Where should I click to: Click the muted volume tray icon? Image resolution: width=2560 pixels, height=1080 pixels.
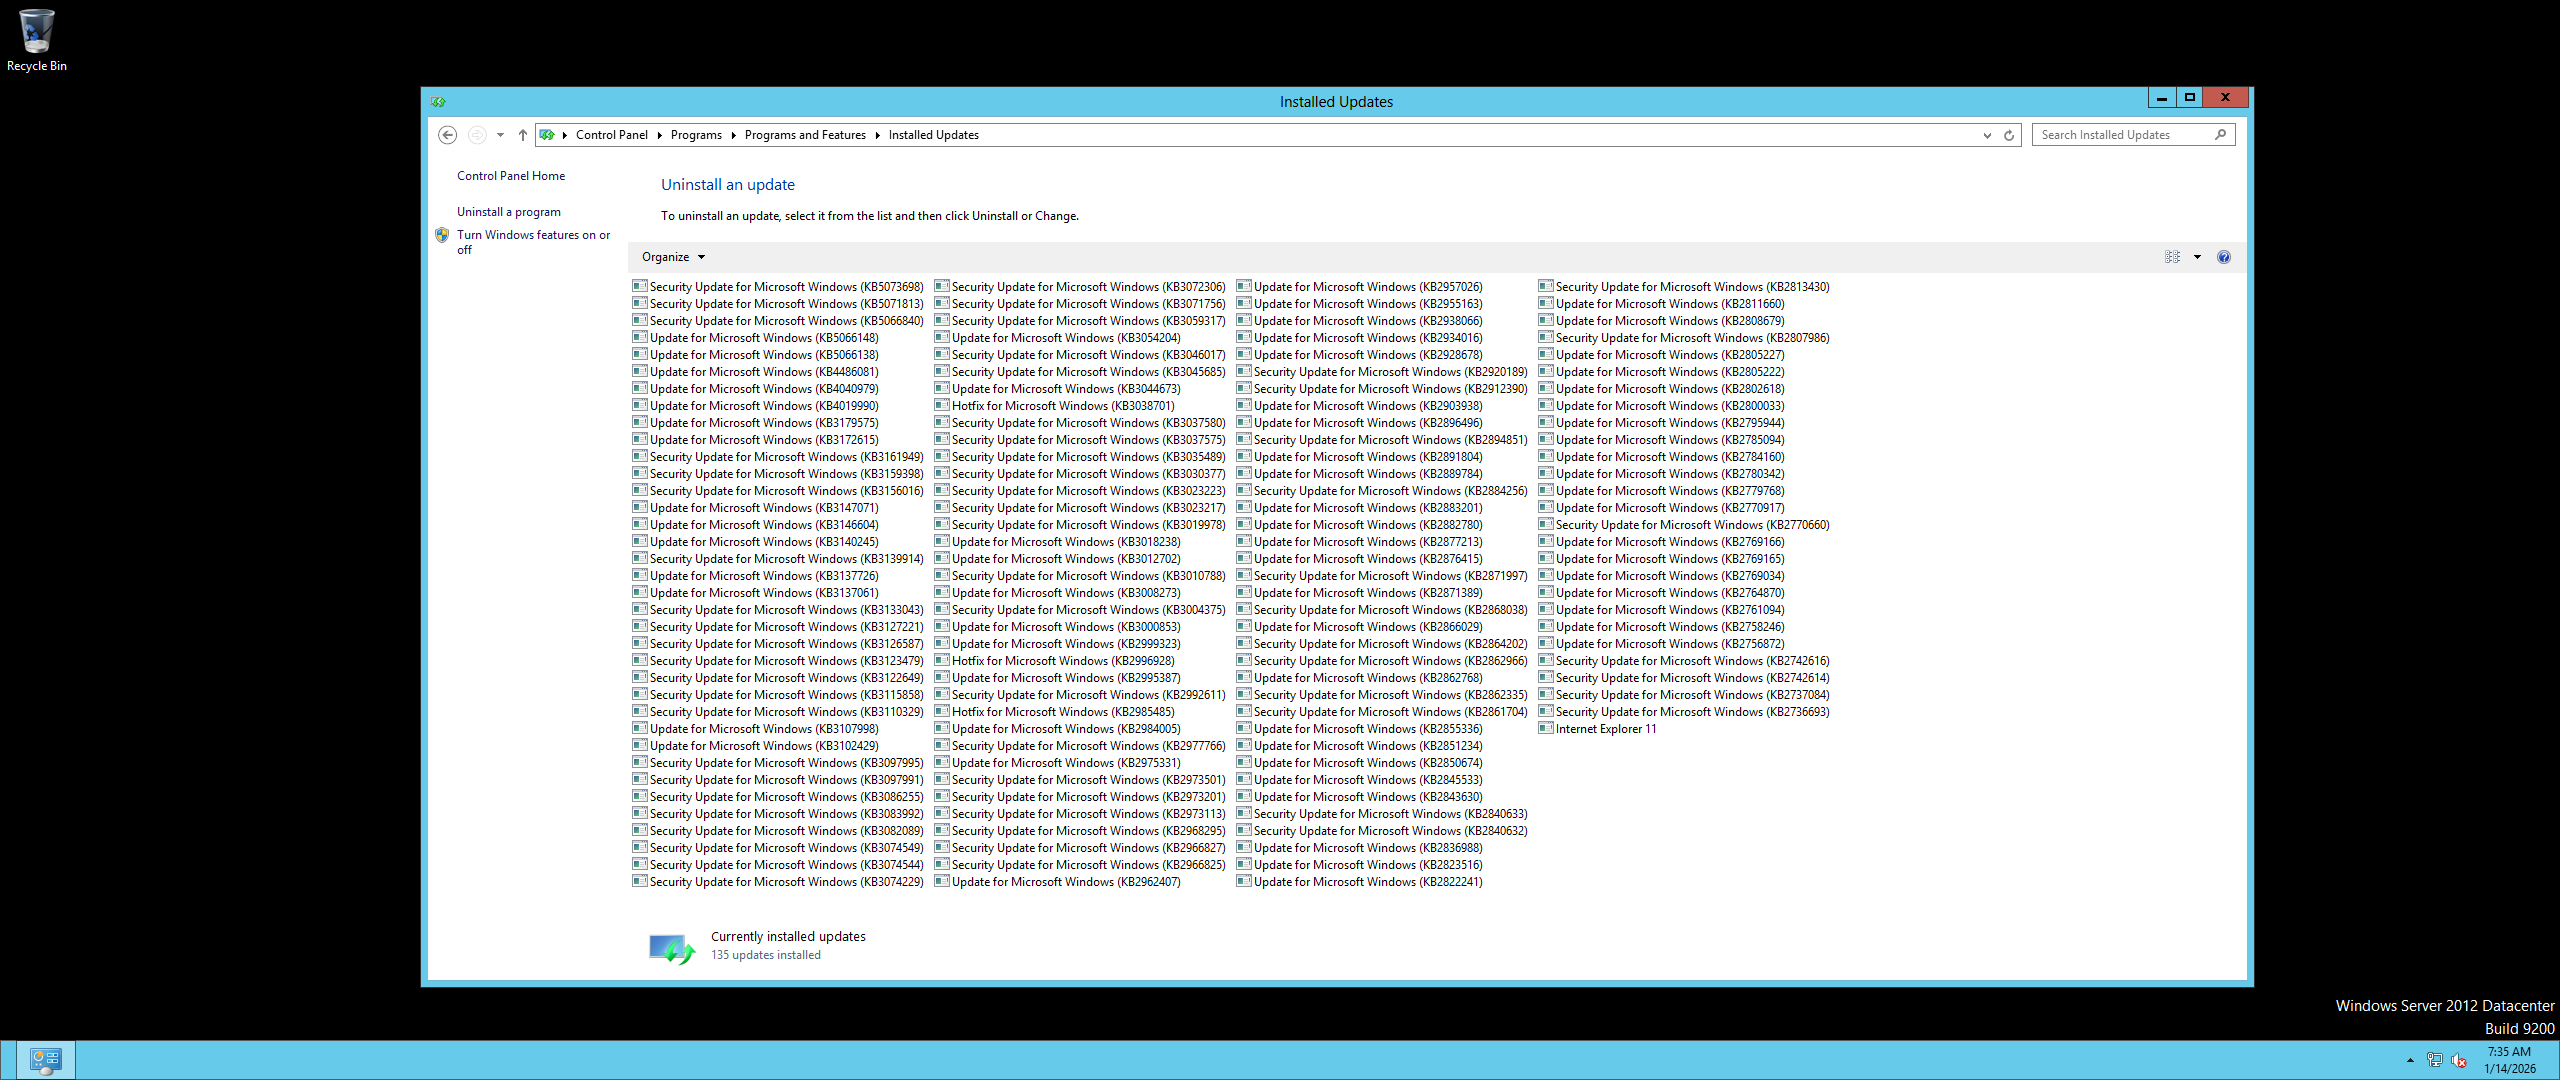[2459, 1060]
